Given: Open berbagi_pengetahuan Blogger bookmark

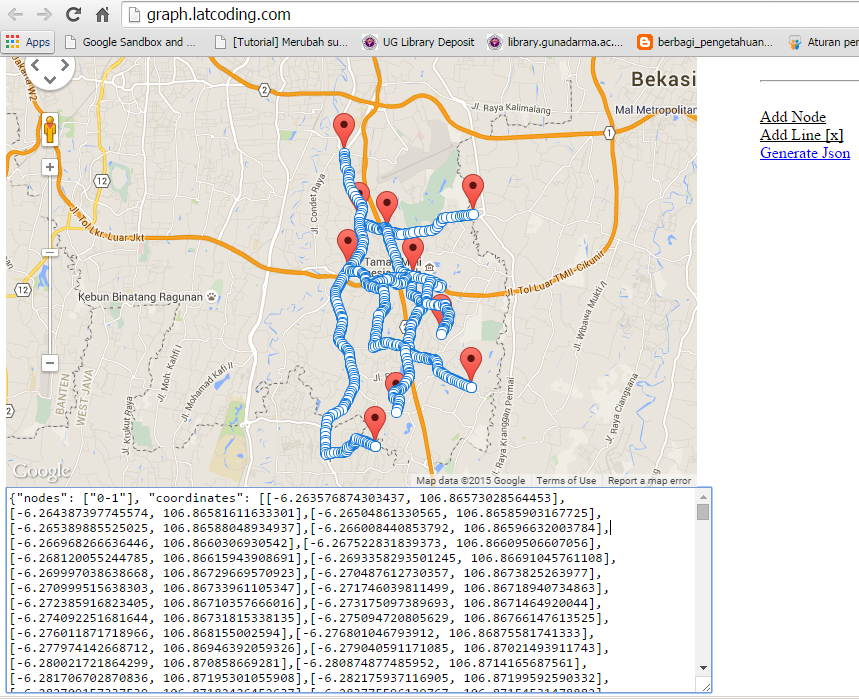Looking at the screenshot, I should pyautogui.click(x=705, y=42).
